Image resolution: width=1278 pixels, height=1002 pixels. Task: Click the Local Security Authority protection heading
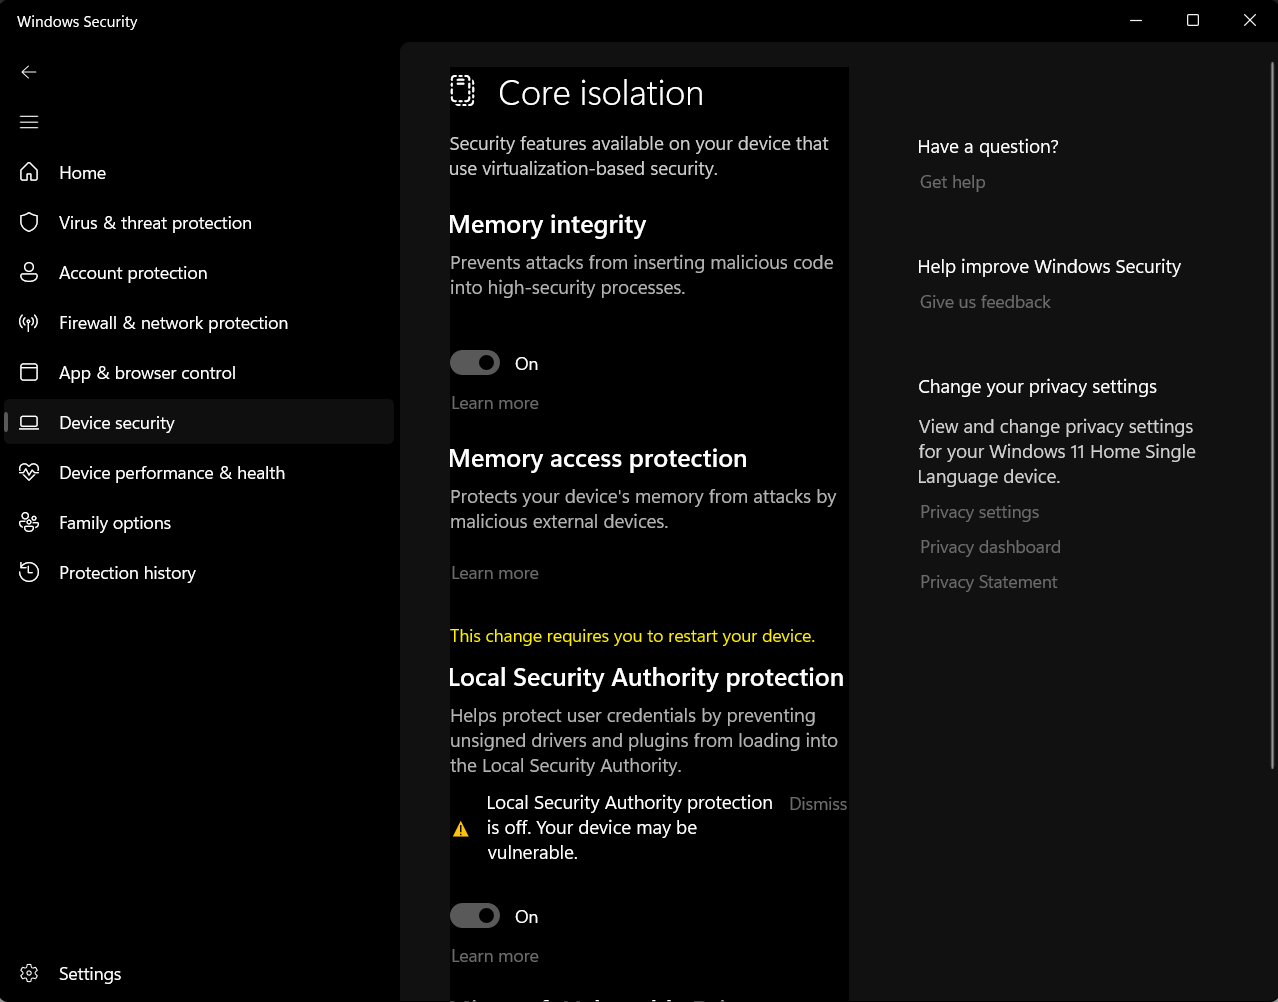pos(646,677)
